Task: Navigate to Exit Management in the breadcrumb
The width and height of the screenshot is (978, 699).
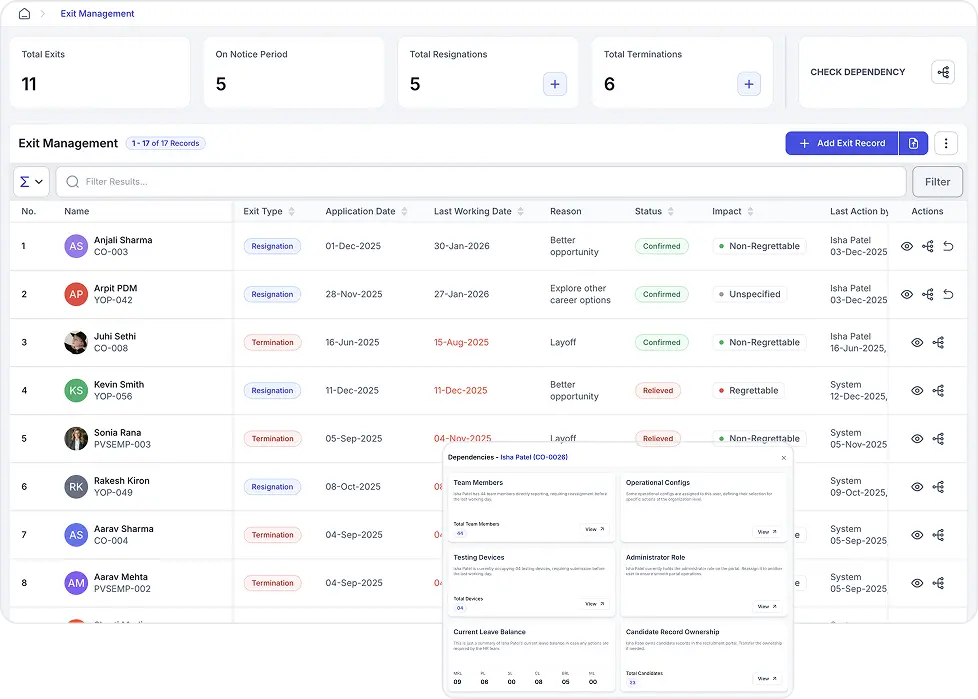Action: point(97,14)
